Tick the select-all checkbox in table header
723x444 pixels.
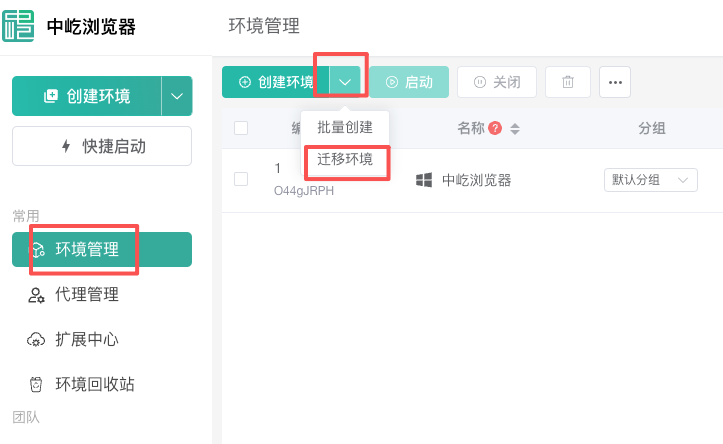[241, 128]
